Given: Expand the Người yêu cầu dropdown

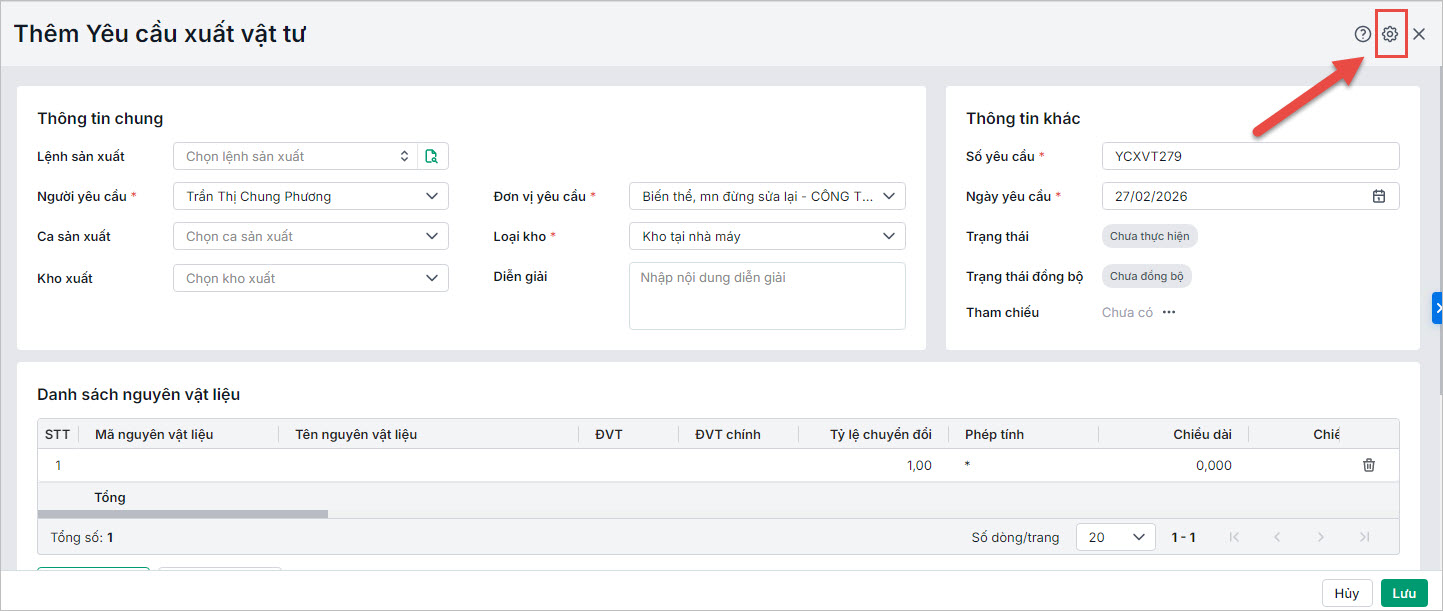Looking at the screenshot, I should (x=431, y=196).
